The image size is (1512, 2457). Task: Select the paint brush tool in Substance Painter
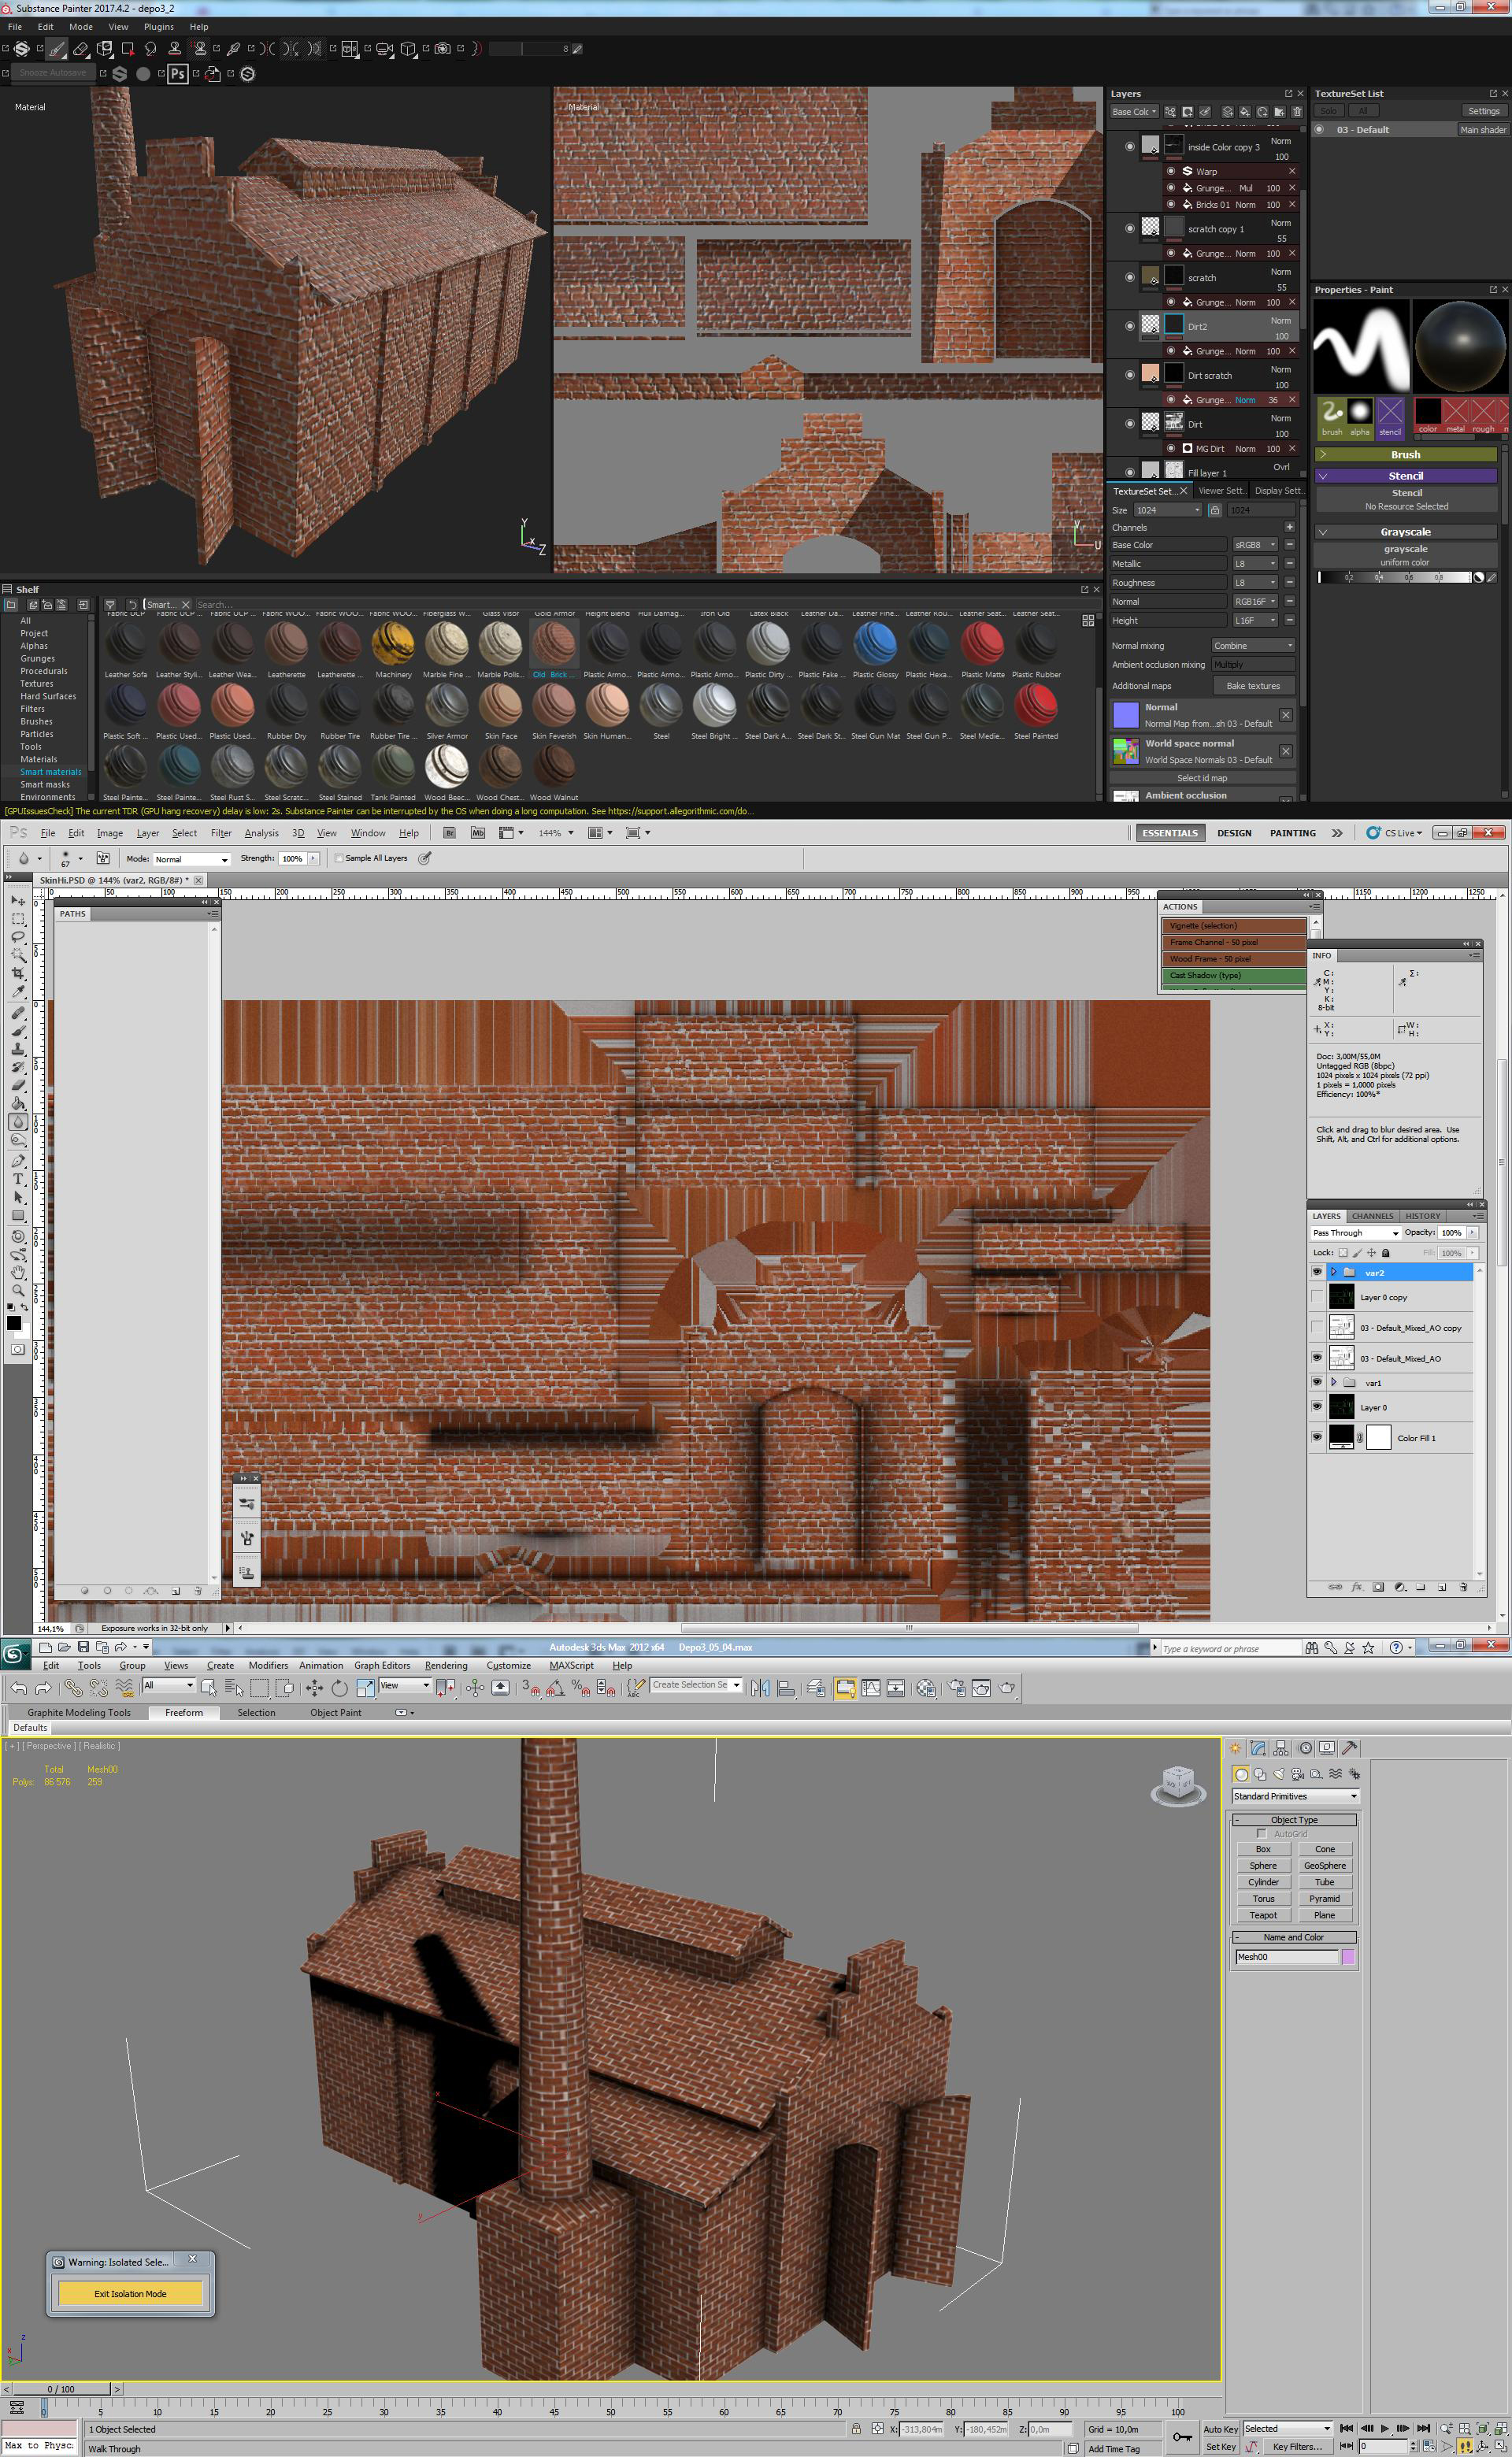[56, 48]
